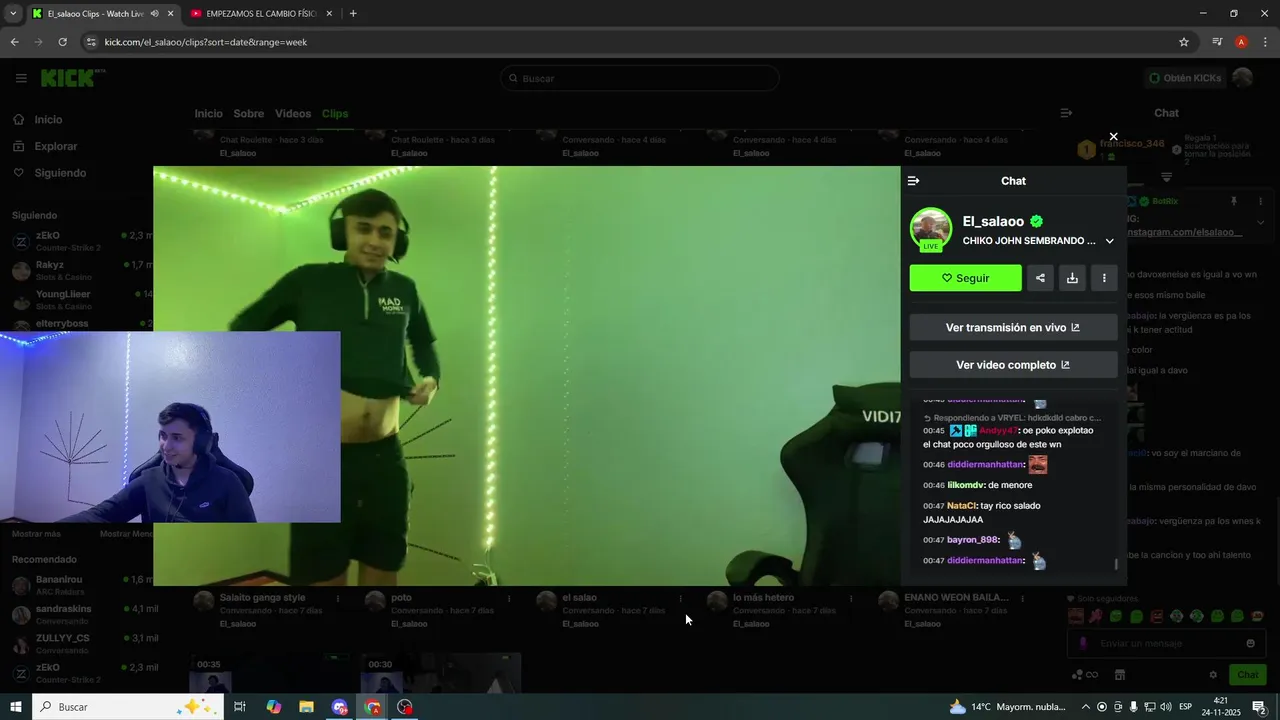This screenshot has height=720, width=1280.
Task: Open a new browser tab
Action: [353, 13]
